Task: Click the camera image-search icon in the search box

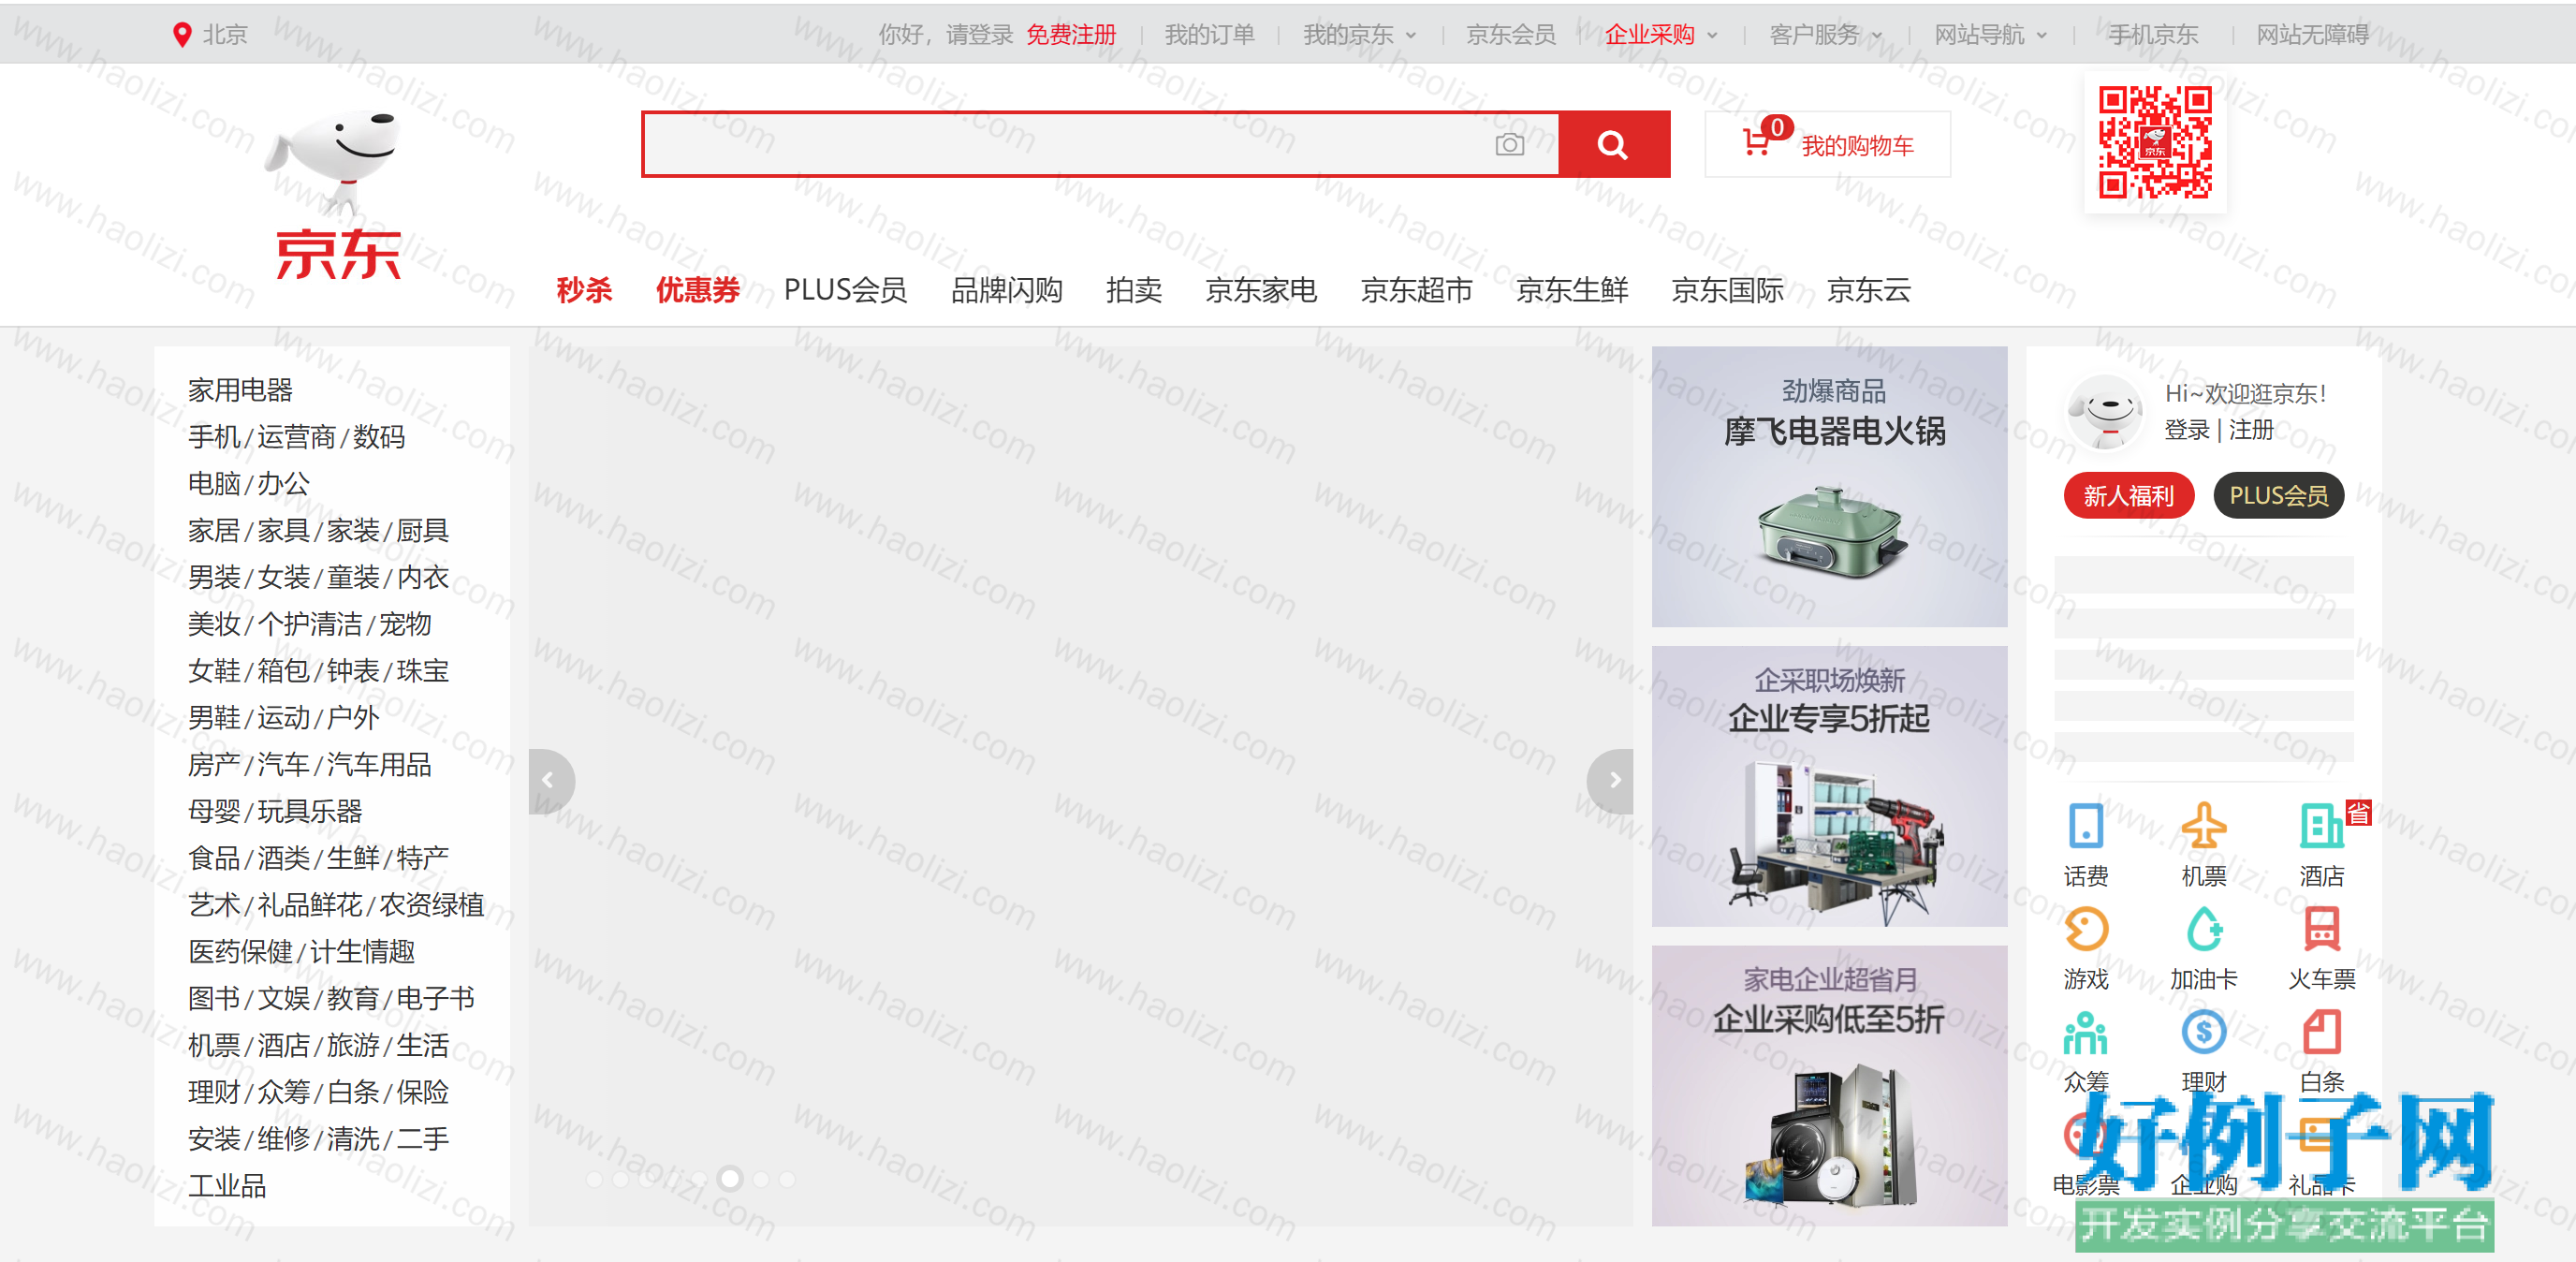Action: [1509, 145]
